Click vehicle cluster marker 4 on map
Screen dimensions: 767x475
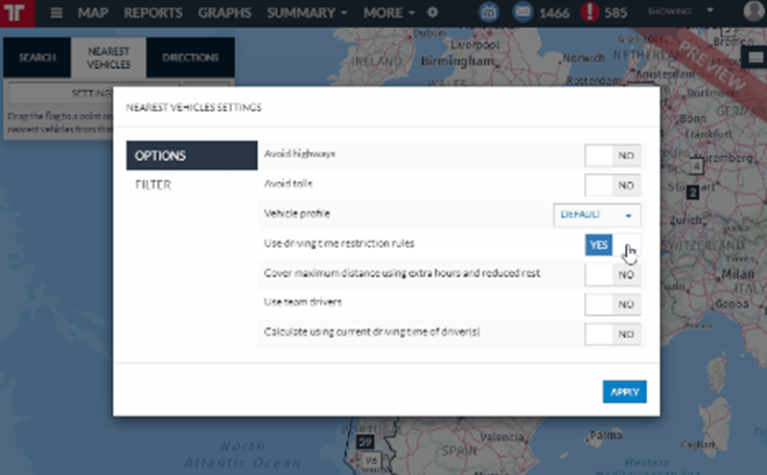[x=696, y=166]
